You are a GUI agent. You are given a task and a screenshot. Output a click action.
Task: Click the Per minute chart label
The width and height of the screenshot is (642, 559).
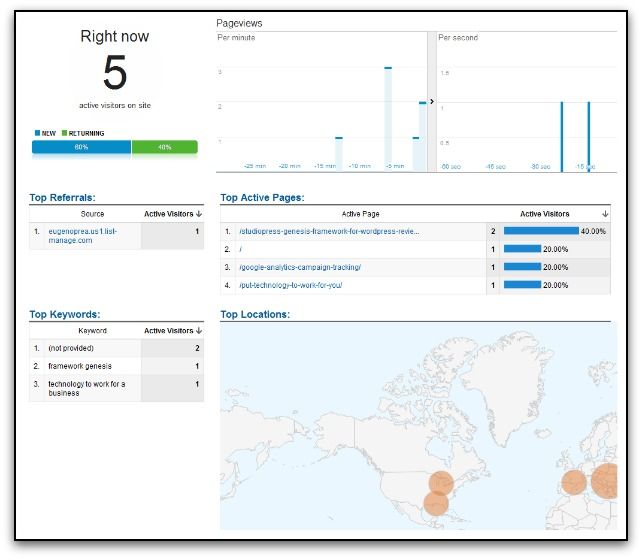[236, 38]
